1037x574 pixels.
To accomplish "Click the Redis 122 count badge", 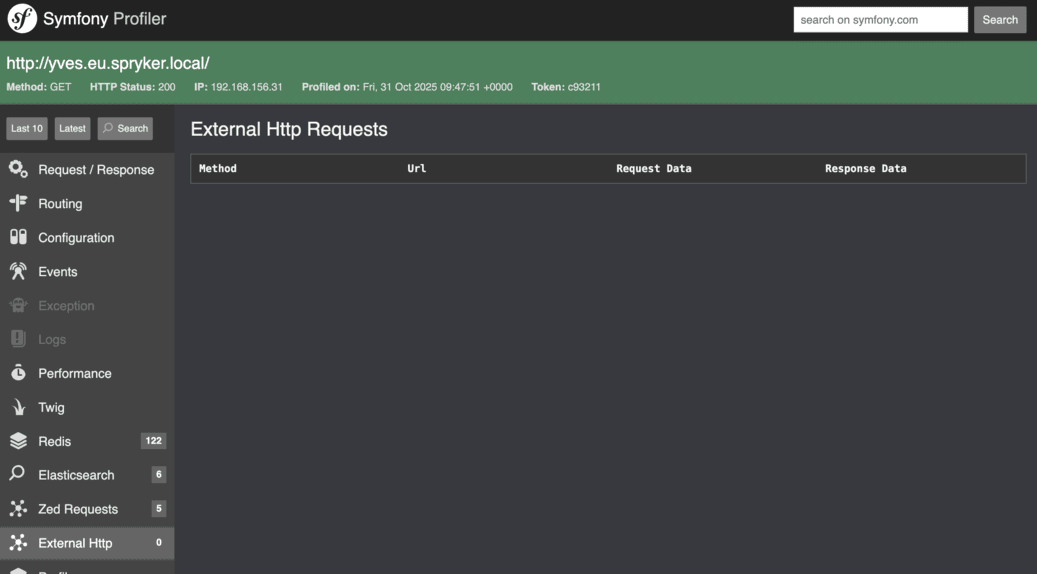I will 153,441.
